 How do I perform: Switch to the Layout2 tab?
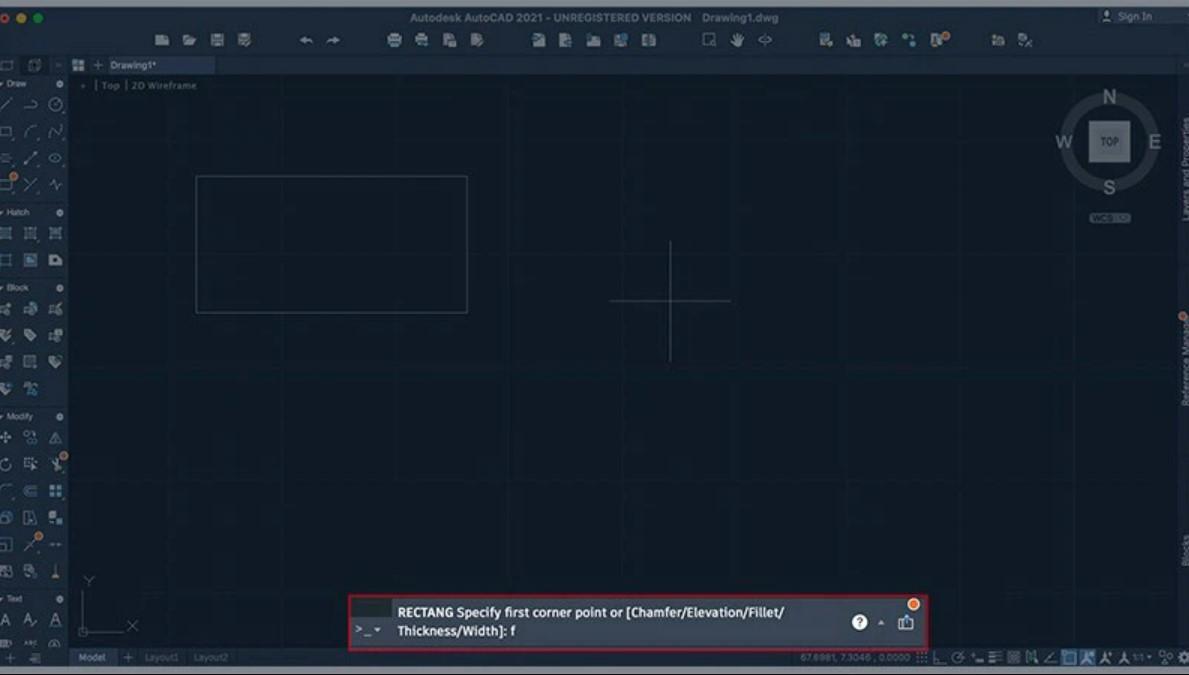click(210, 658)
